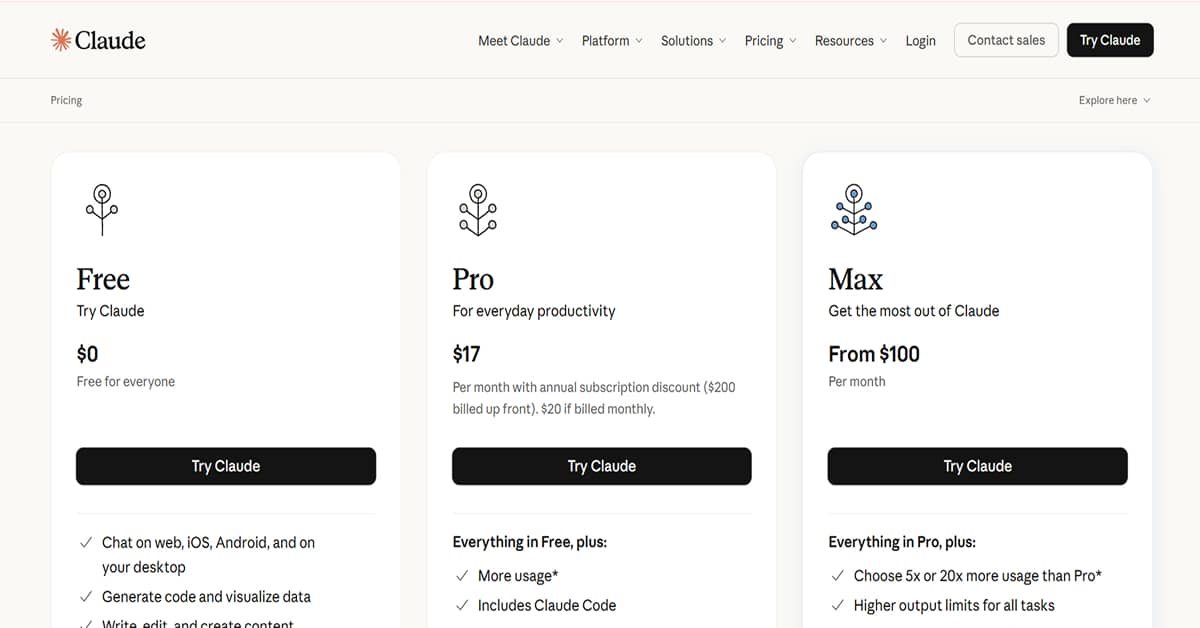Viewport: 1200px width, 628px height.
Task: Click the '$0' price text
Action: (87, 354)
